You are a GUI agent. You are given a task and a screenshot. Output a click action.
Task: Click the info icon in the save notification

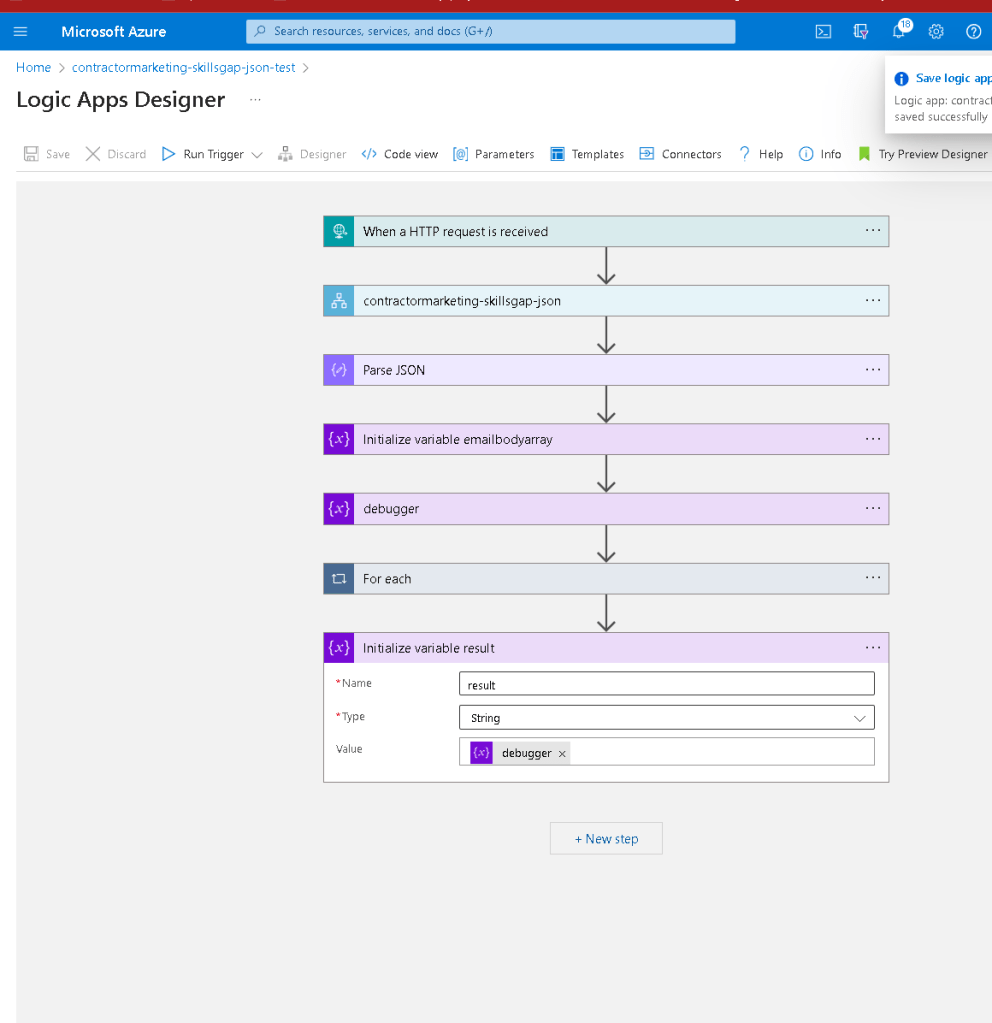point(901,79)
